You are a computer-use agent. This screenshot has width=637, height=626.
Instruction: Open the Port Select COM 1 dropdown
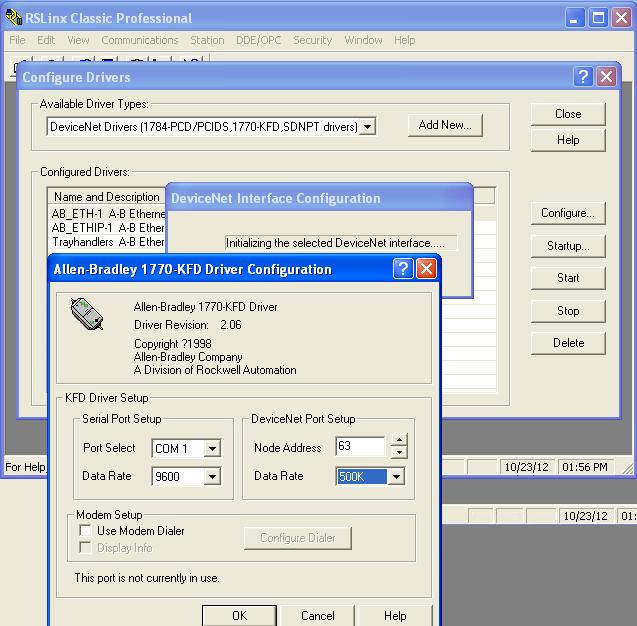[x=212, y=448]
